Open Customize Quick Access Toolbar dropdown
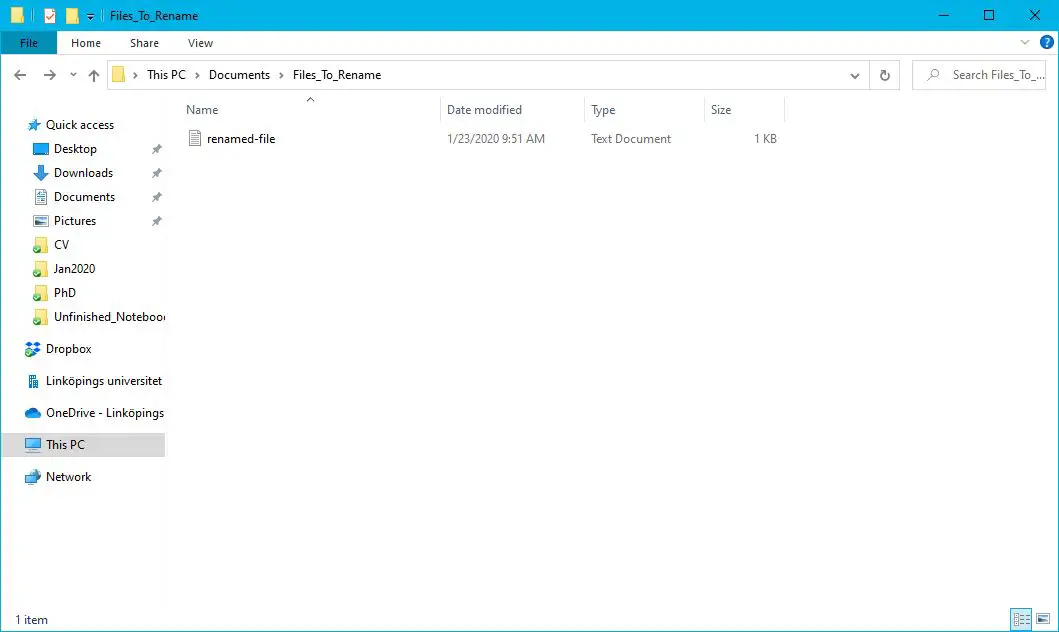 point(90,16)
